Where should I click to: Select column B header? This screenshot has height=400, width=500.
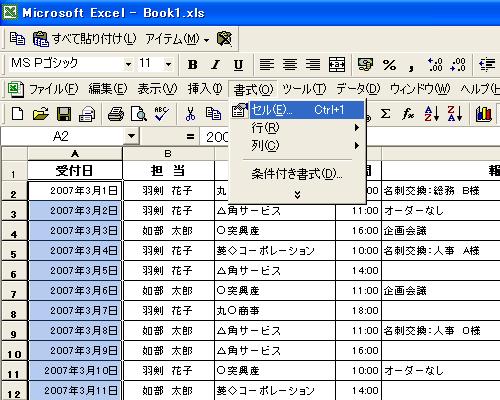click(168, 154)
